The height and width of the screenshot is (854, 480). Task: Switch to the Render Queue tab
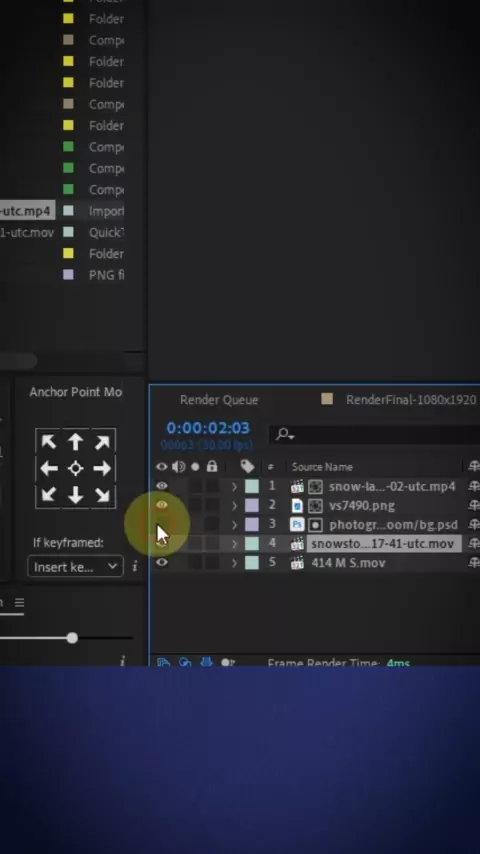pos(219,400)
